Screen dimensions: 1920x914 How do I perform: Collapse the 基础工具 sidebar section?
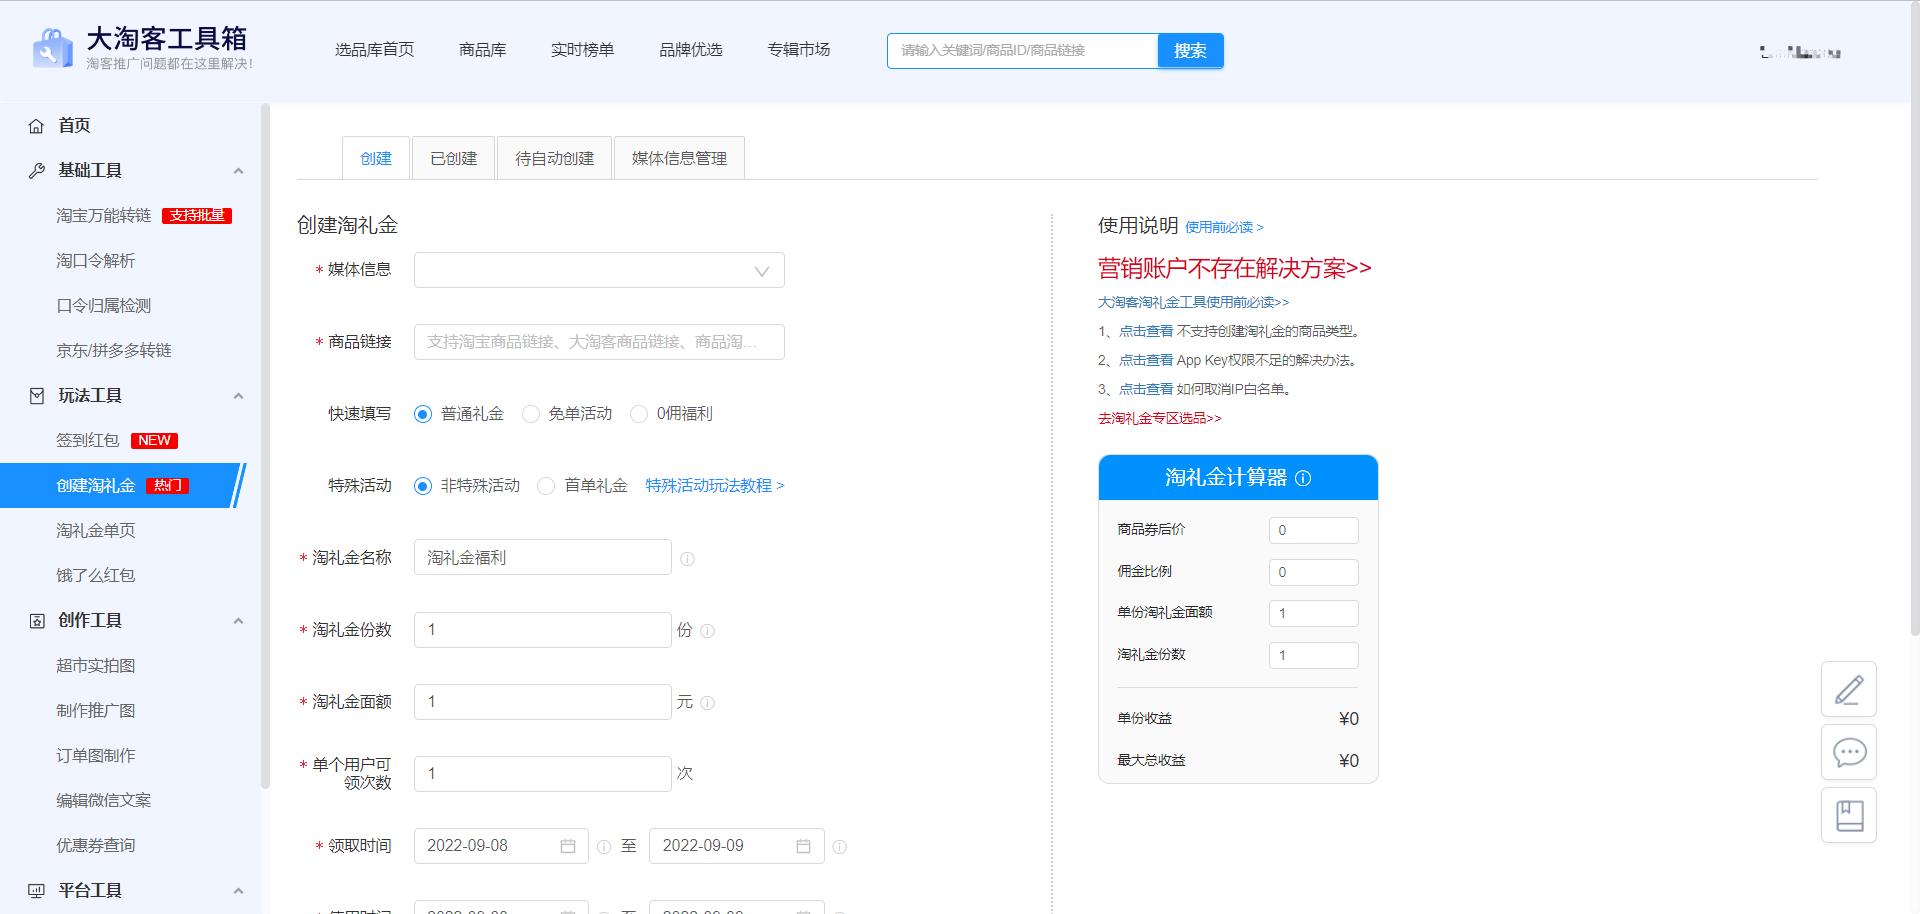(x=238, y=171)
